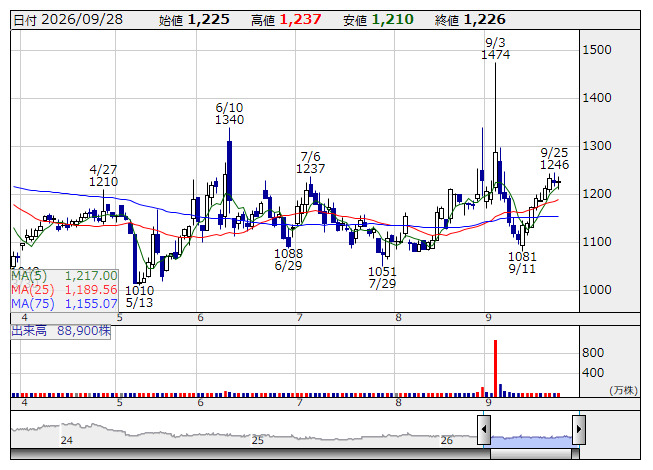The image size is (653, 470).
Task: Click the left range slider handle arrow
Action: (x=484, y=429)
